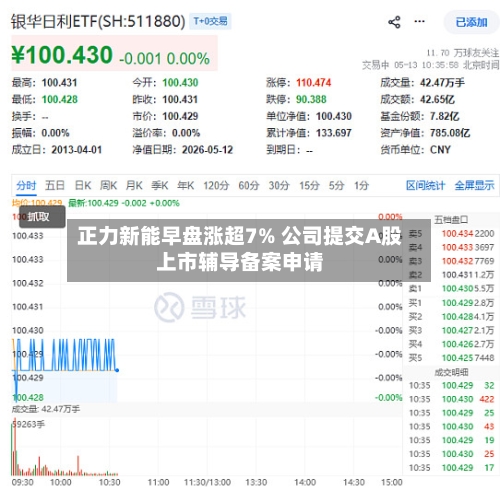500x502 pixels.
Task: Click the 成立日 value 2013-04-01
Action: (76, 150)
